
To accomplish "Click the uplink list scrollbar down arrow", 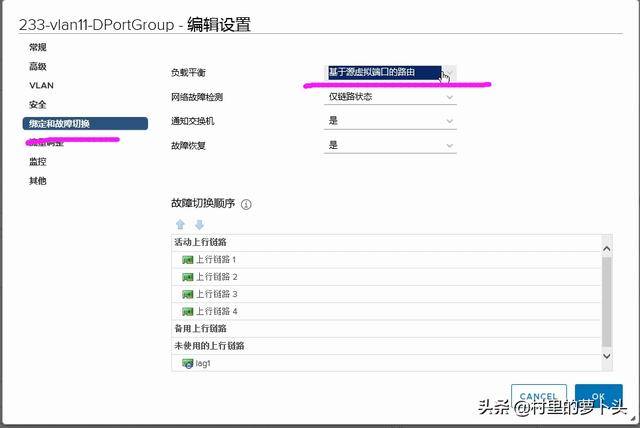I will pyautogui.click(x=606, y=355).
